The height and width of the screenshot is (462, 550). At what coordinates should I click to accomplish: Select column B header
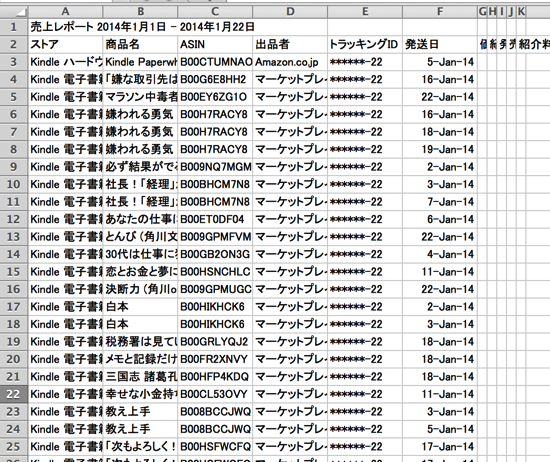pos(140,12)
